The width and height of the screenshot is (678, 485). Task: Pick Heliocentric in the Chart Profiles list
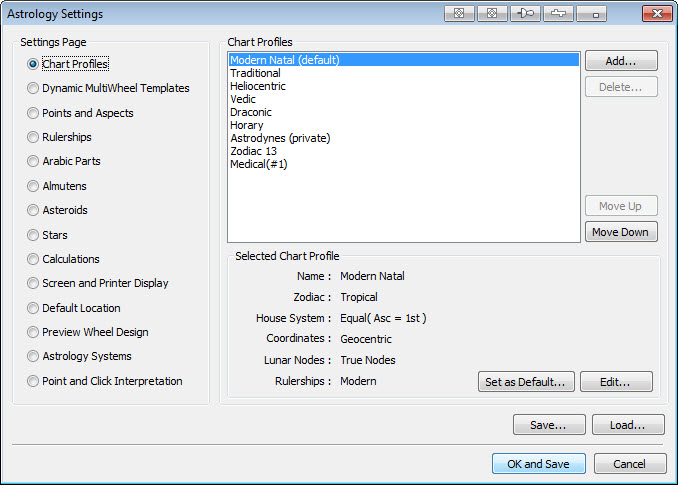click(257, 86)
